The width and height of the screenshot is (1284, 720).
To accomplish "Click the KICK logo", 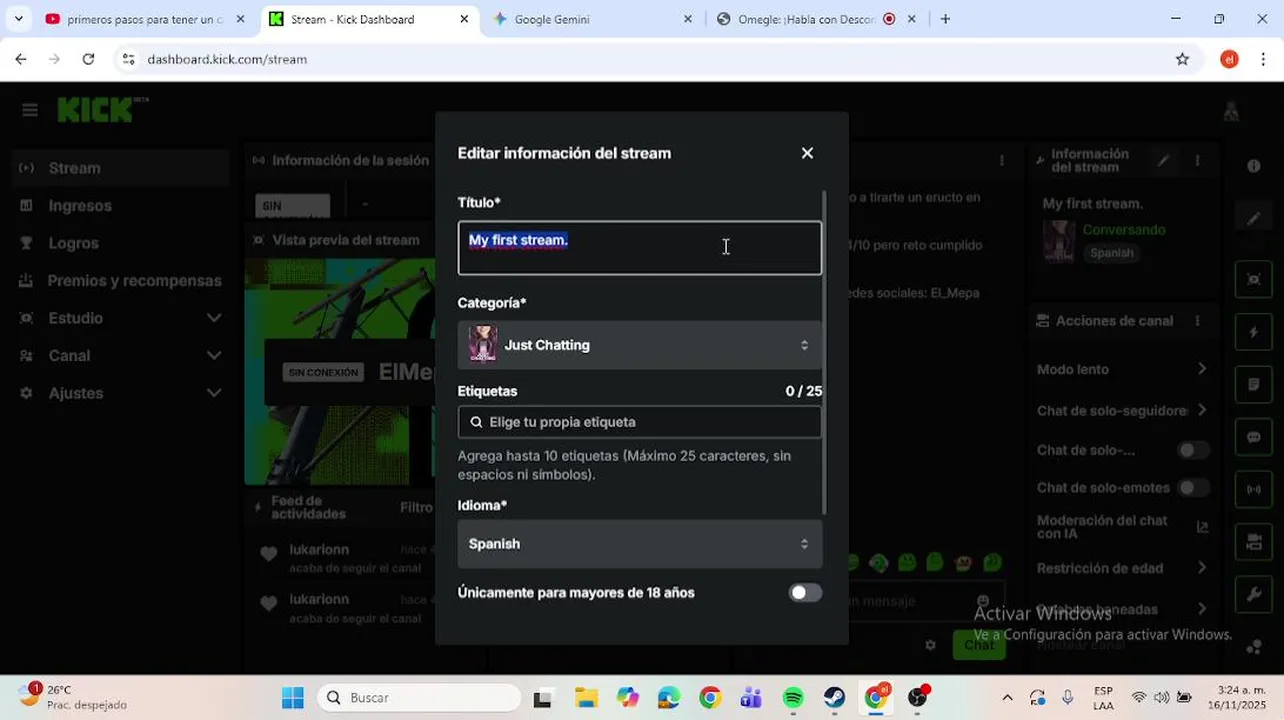I will pyautogui.click(x=98, y=110).
